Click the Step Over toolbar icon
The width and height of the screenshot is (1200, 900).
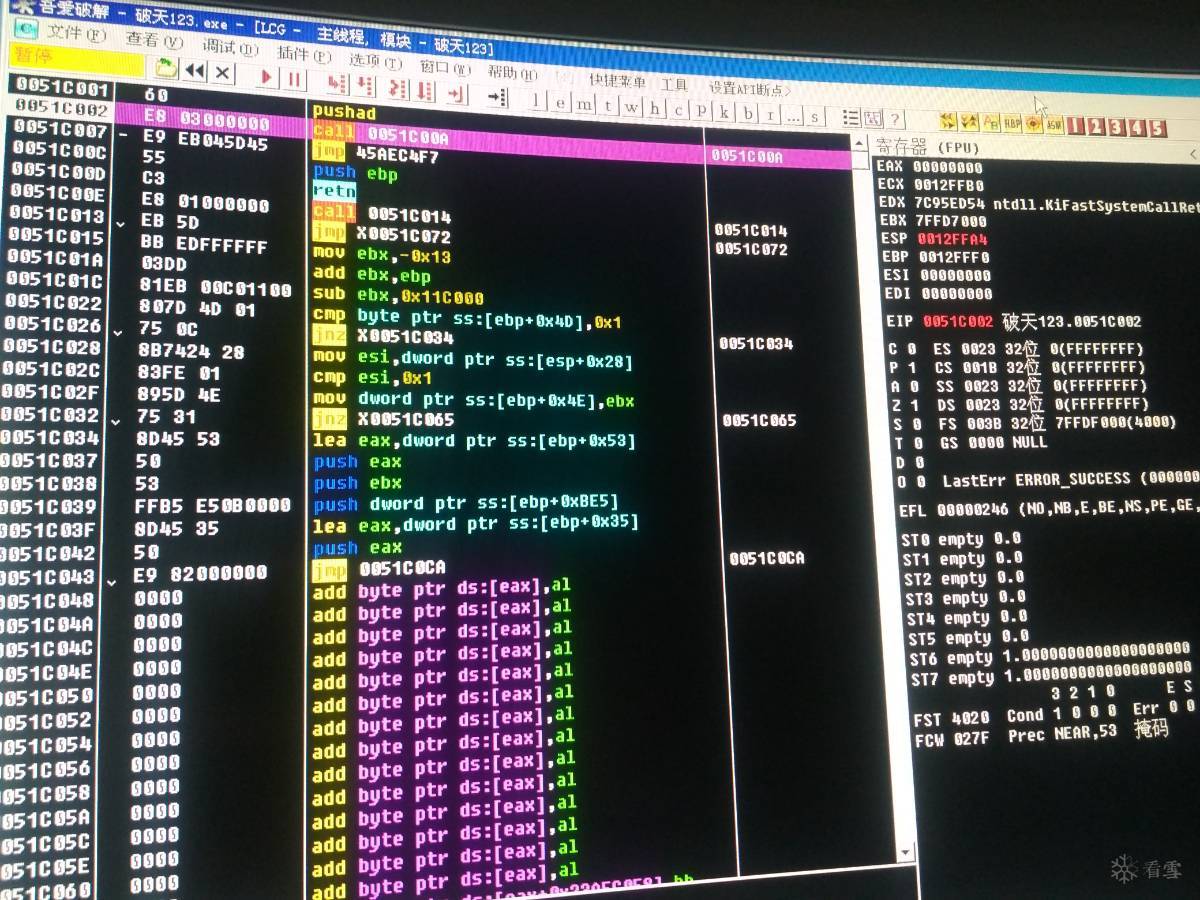[366, 85]
